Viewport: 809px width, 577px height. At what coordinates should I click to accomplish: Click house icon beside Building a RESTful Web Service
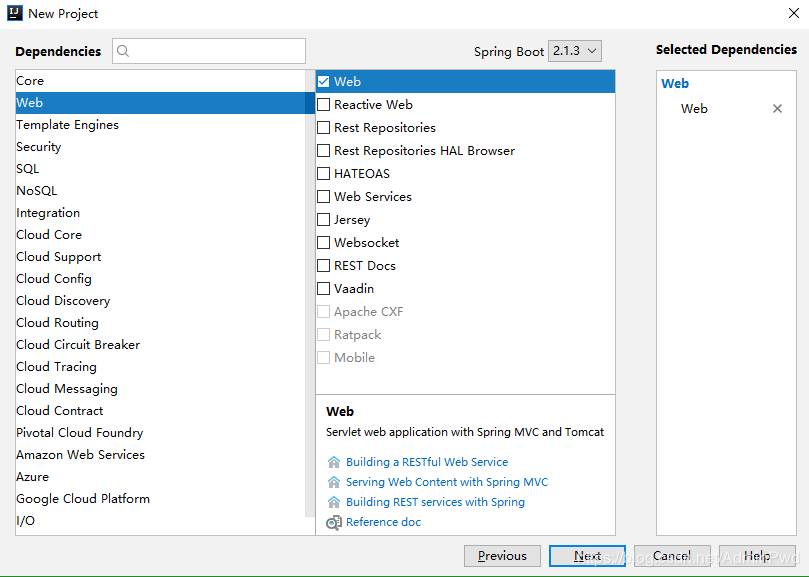tap(334, 461)
